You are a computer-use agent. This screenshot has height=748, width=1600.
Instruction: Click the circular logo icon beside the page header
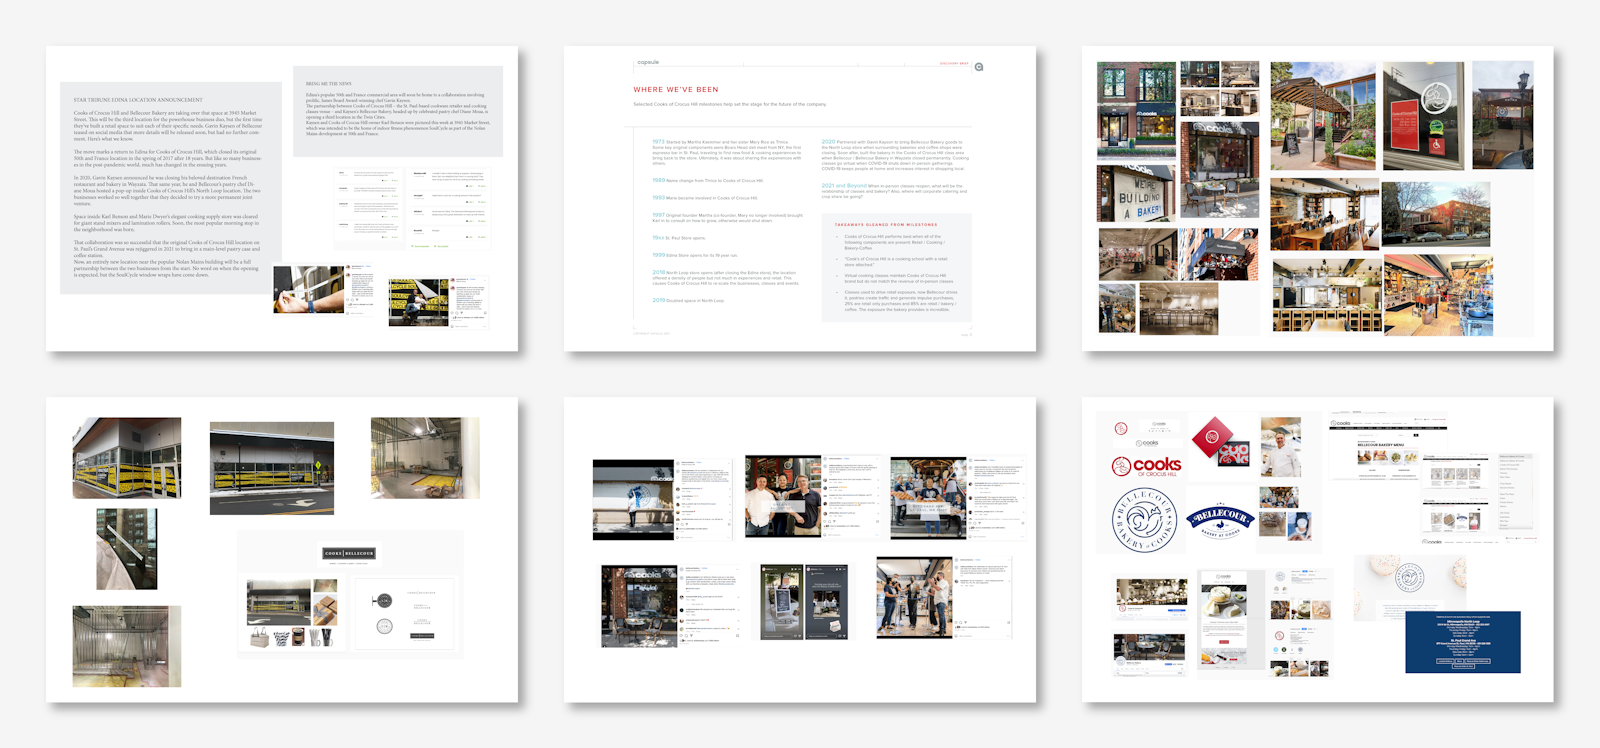(979, 67)
